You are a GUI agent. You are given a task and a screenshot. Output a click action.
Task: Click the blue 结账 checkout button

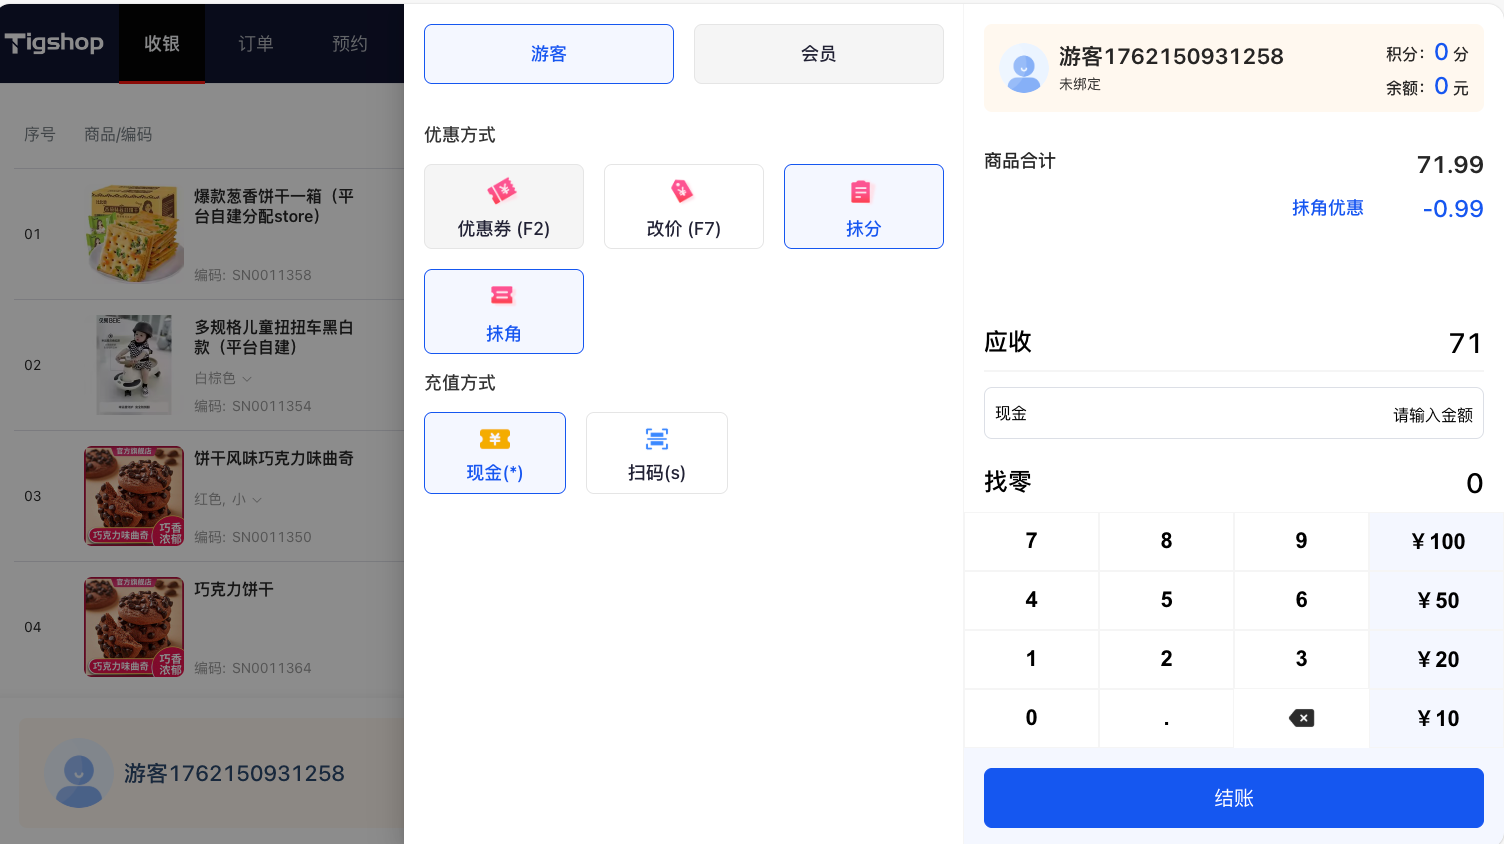(1233, 798)
